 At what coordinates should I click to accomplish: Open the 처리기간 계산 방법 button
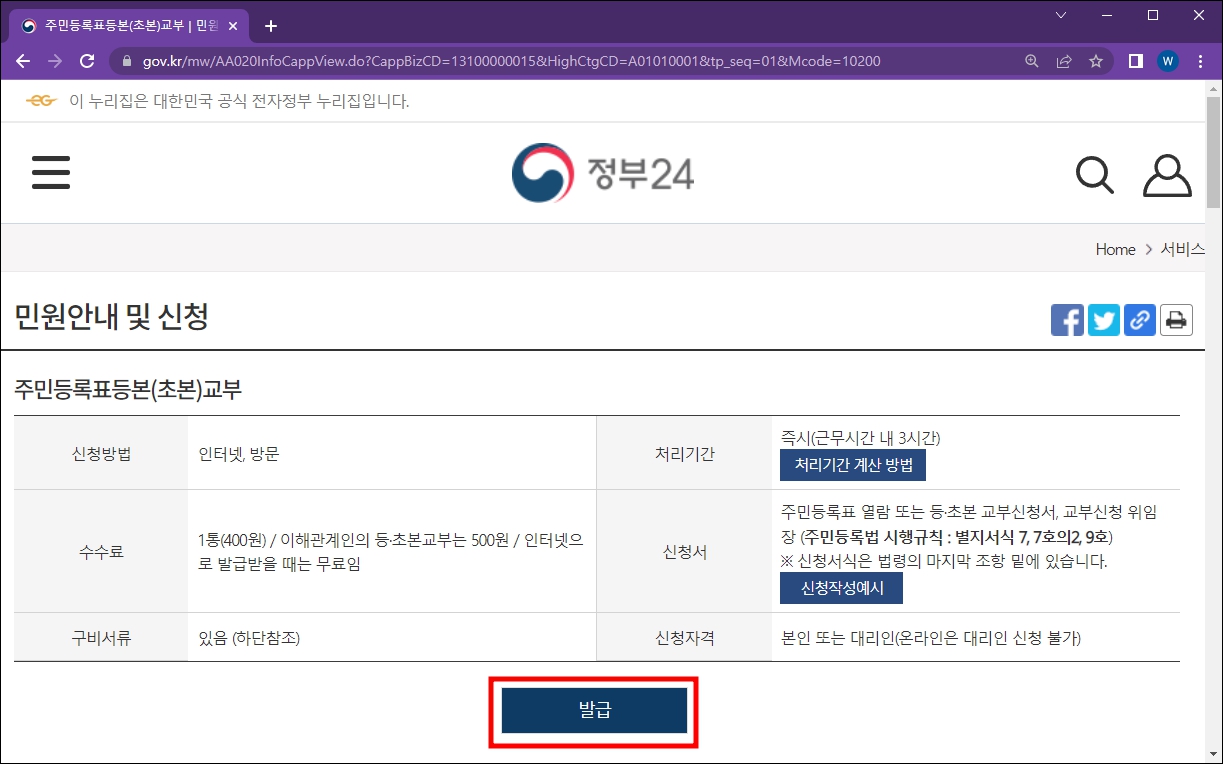coord(852,464)
